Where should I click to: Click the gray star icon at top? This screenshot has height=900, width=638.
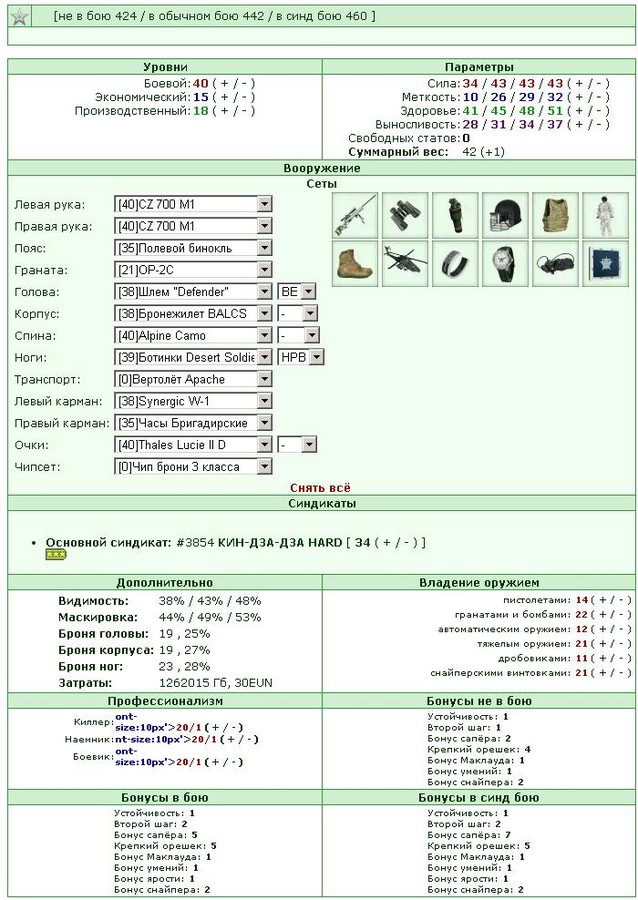20,17
